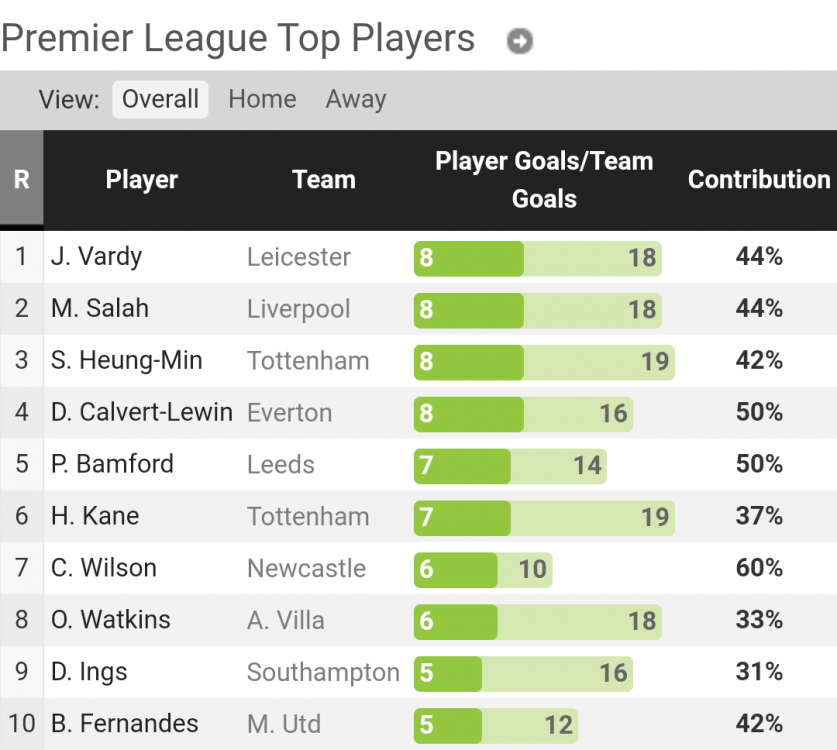Screen dimensions: 837x750
Task: Sort by the Contribution column header
Action: [759, 180]
